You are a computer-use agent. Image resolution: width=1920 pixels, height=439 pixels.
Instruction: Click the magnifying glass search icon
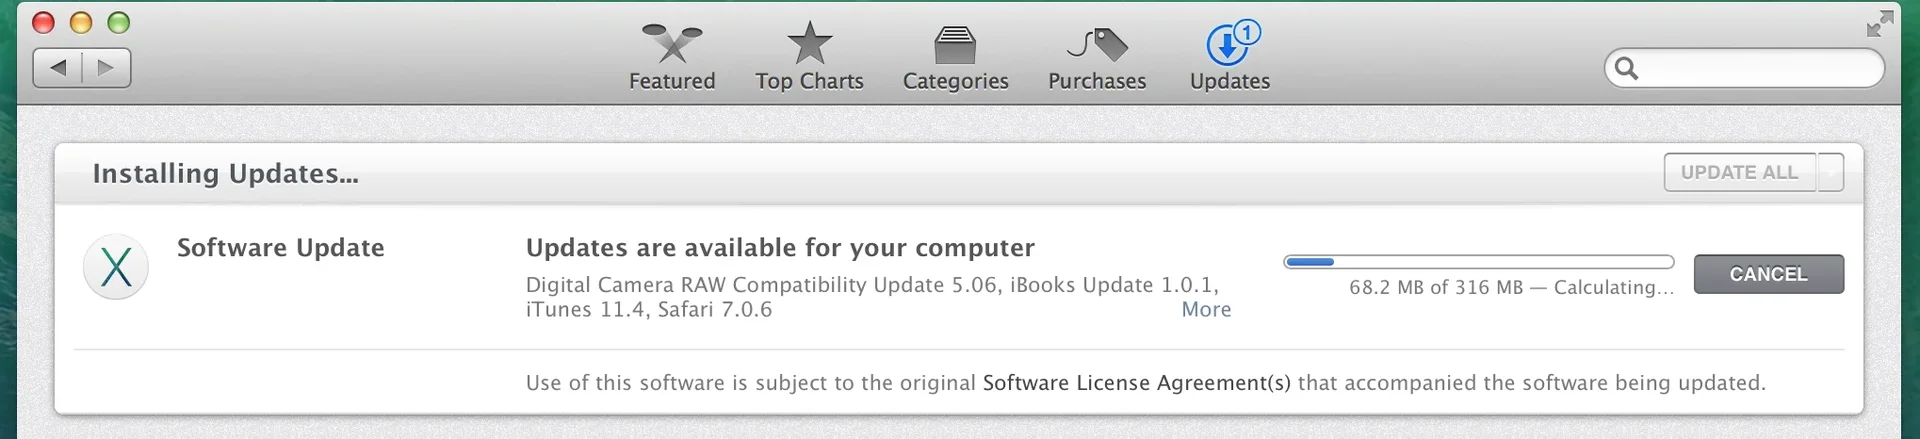point(1627,68)
